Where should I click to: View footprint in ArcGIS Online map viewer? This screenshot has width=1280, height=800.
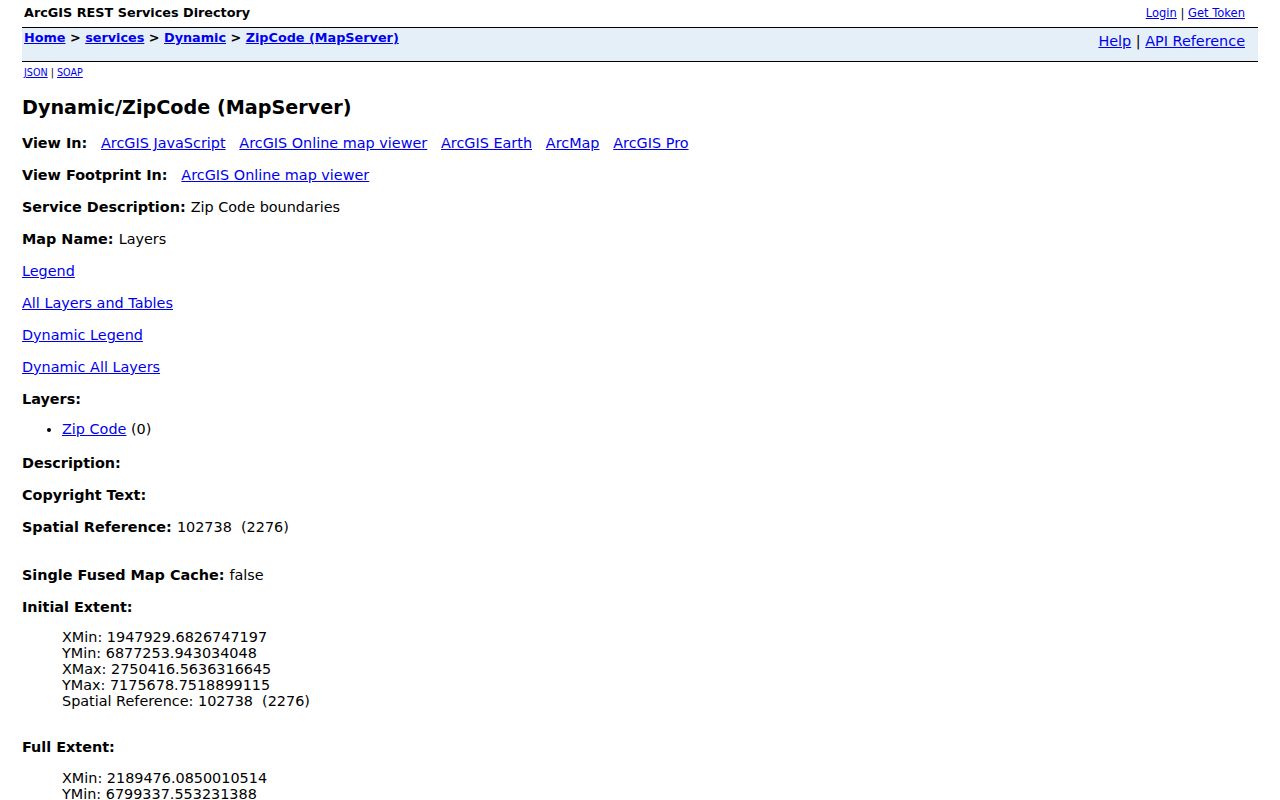click(x=275, y=175)
